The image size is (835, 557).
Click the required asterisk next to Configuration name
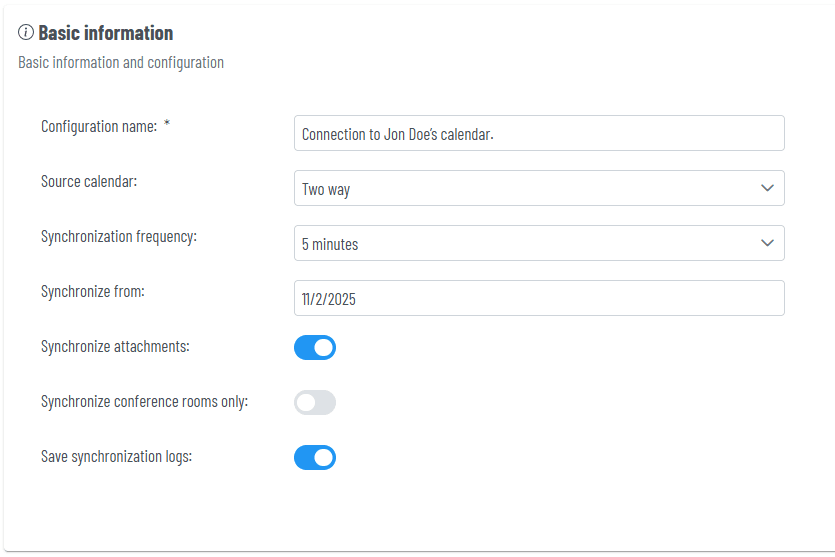pyautogui.click(x=167, y=126)
